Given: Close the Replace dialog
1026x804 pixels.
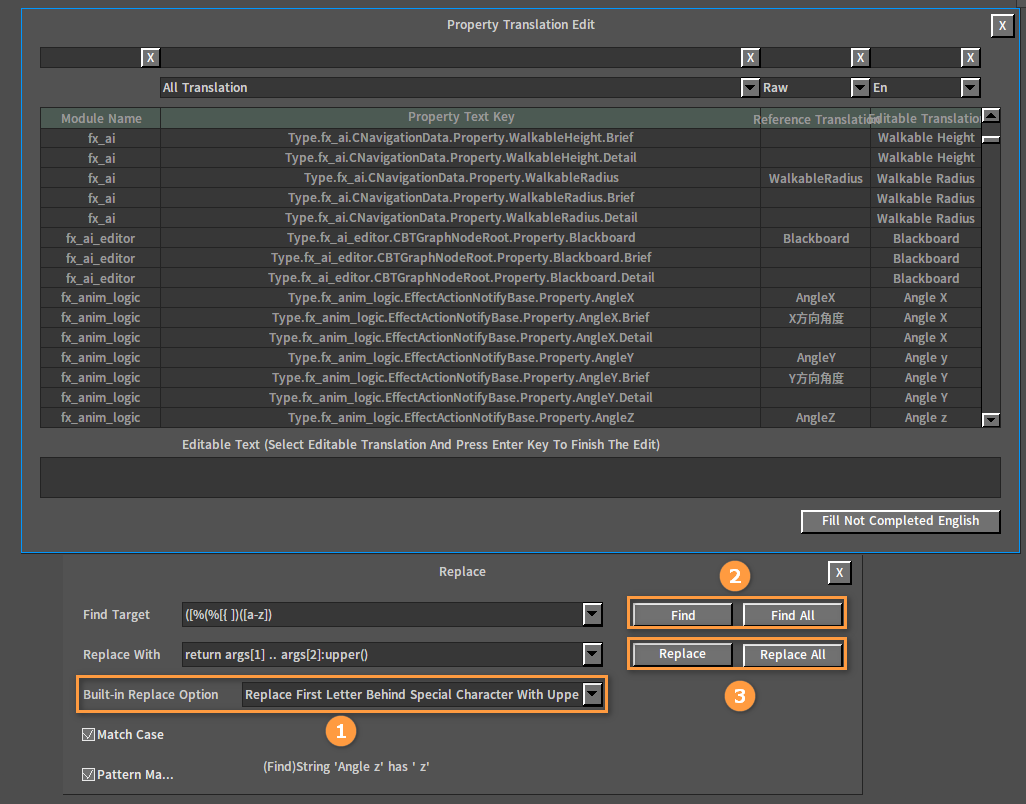Looking at the screenshot, I should (x=840, y=573).
